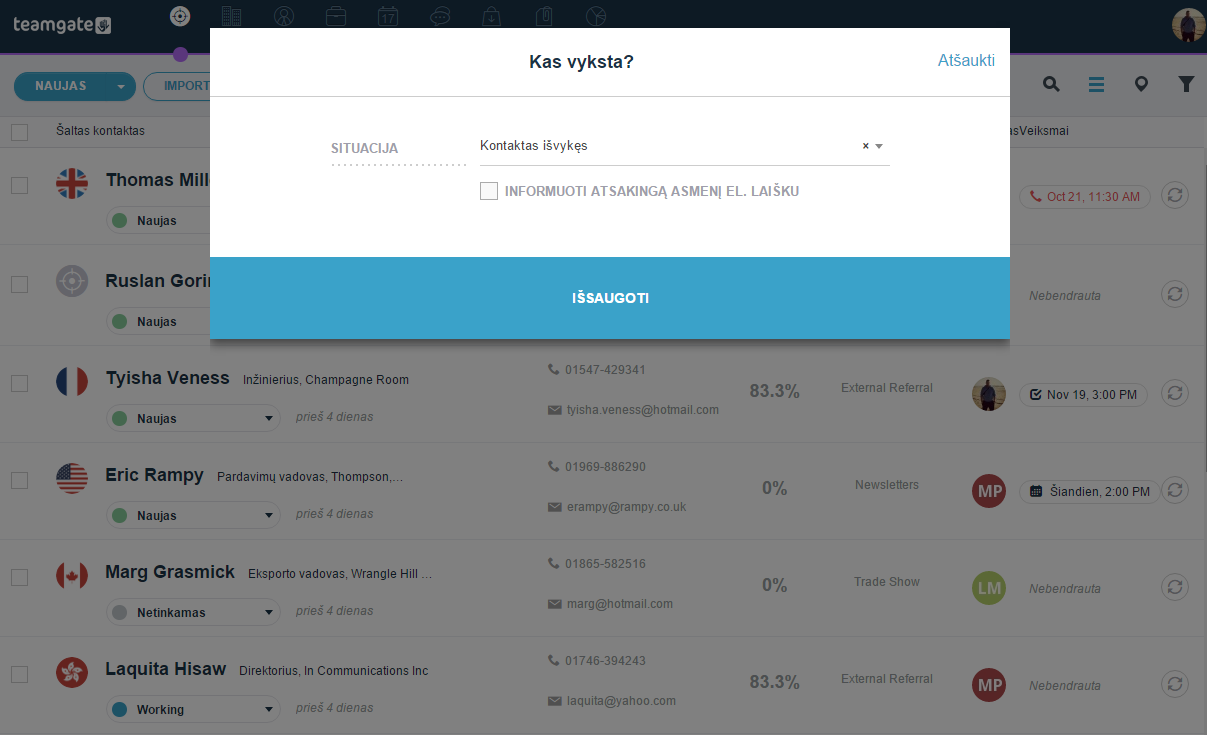The height and width of the screenshot is (735, 1207).
Task: Open the People icon in top navigation
Action: pos(284,16)
